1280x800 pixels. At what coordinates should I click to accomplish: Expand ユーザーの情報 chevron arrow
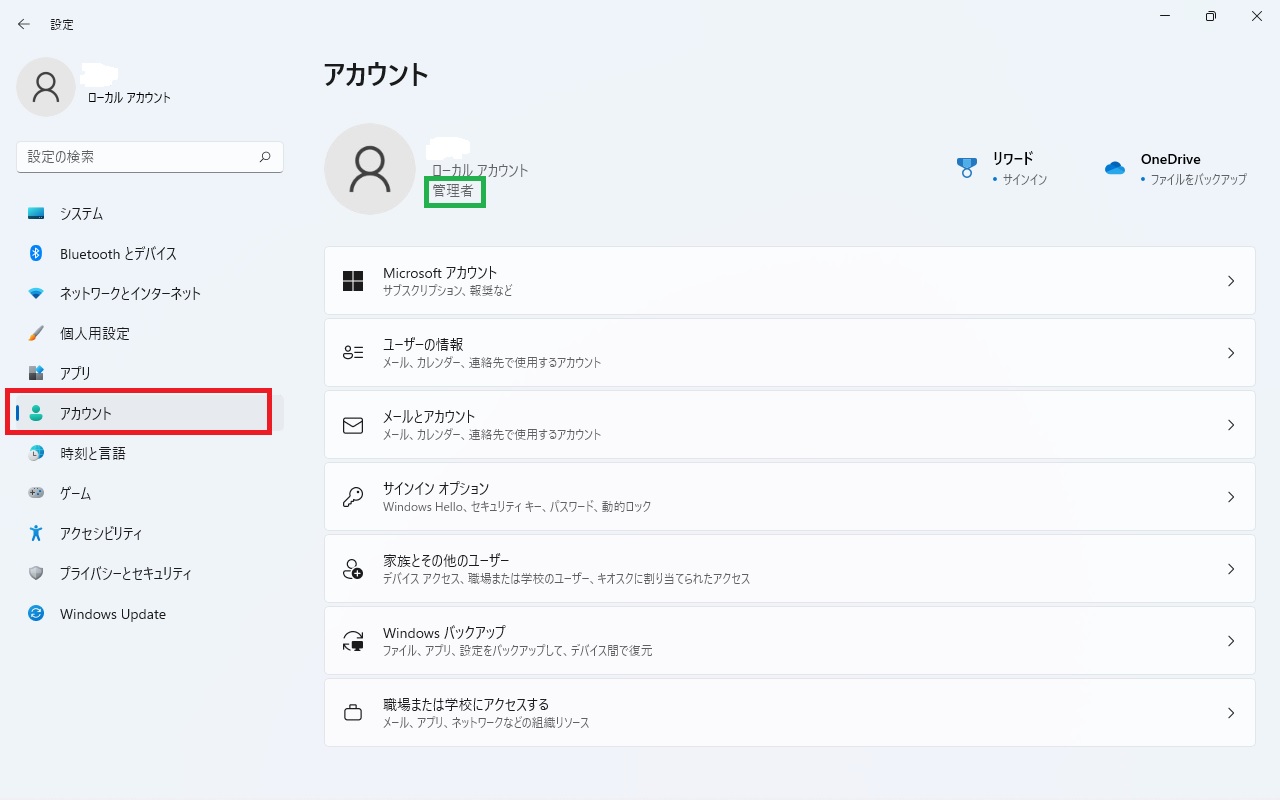point(1231,353)
